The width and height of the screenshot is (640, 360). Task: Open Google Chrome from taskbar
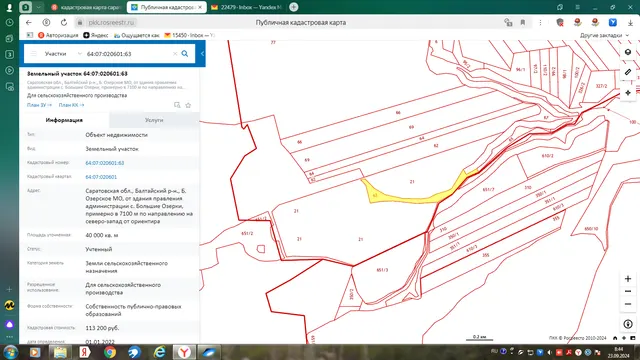(109, 352)
